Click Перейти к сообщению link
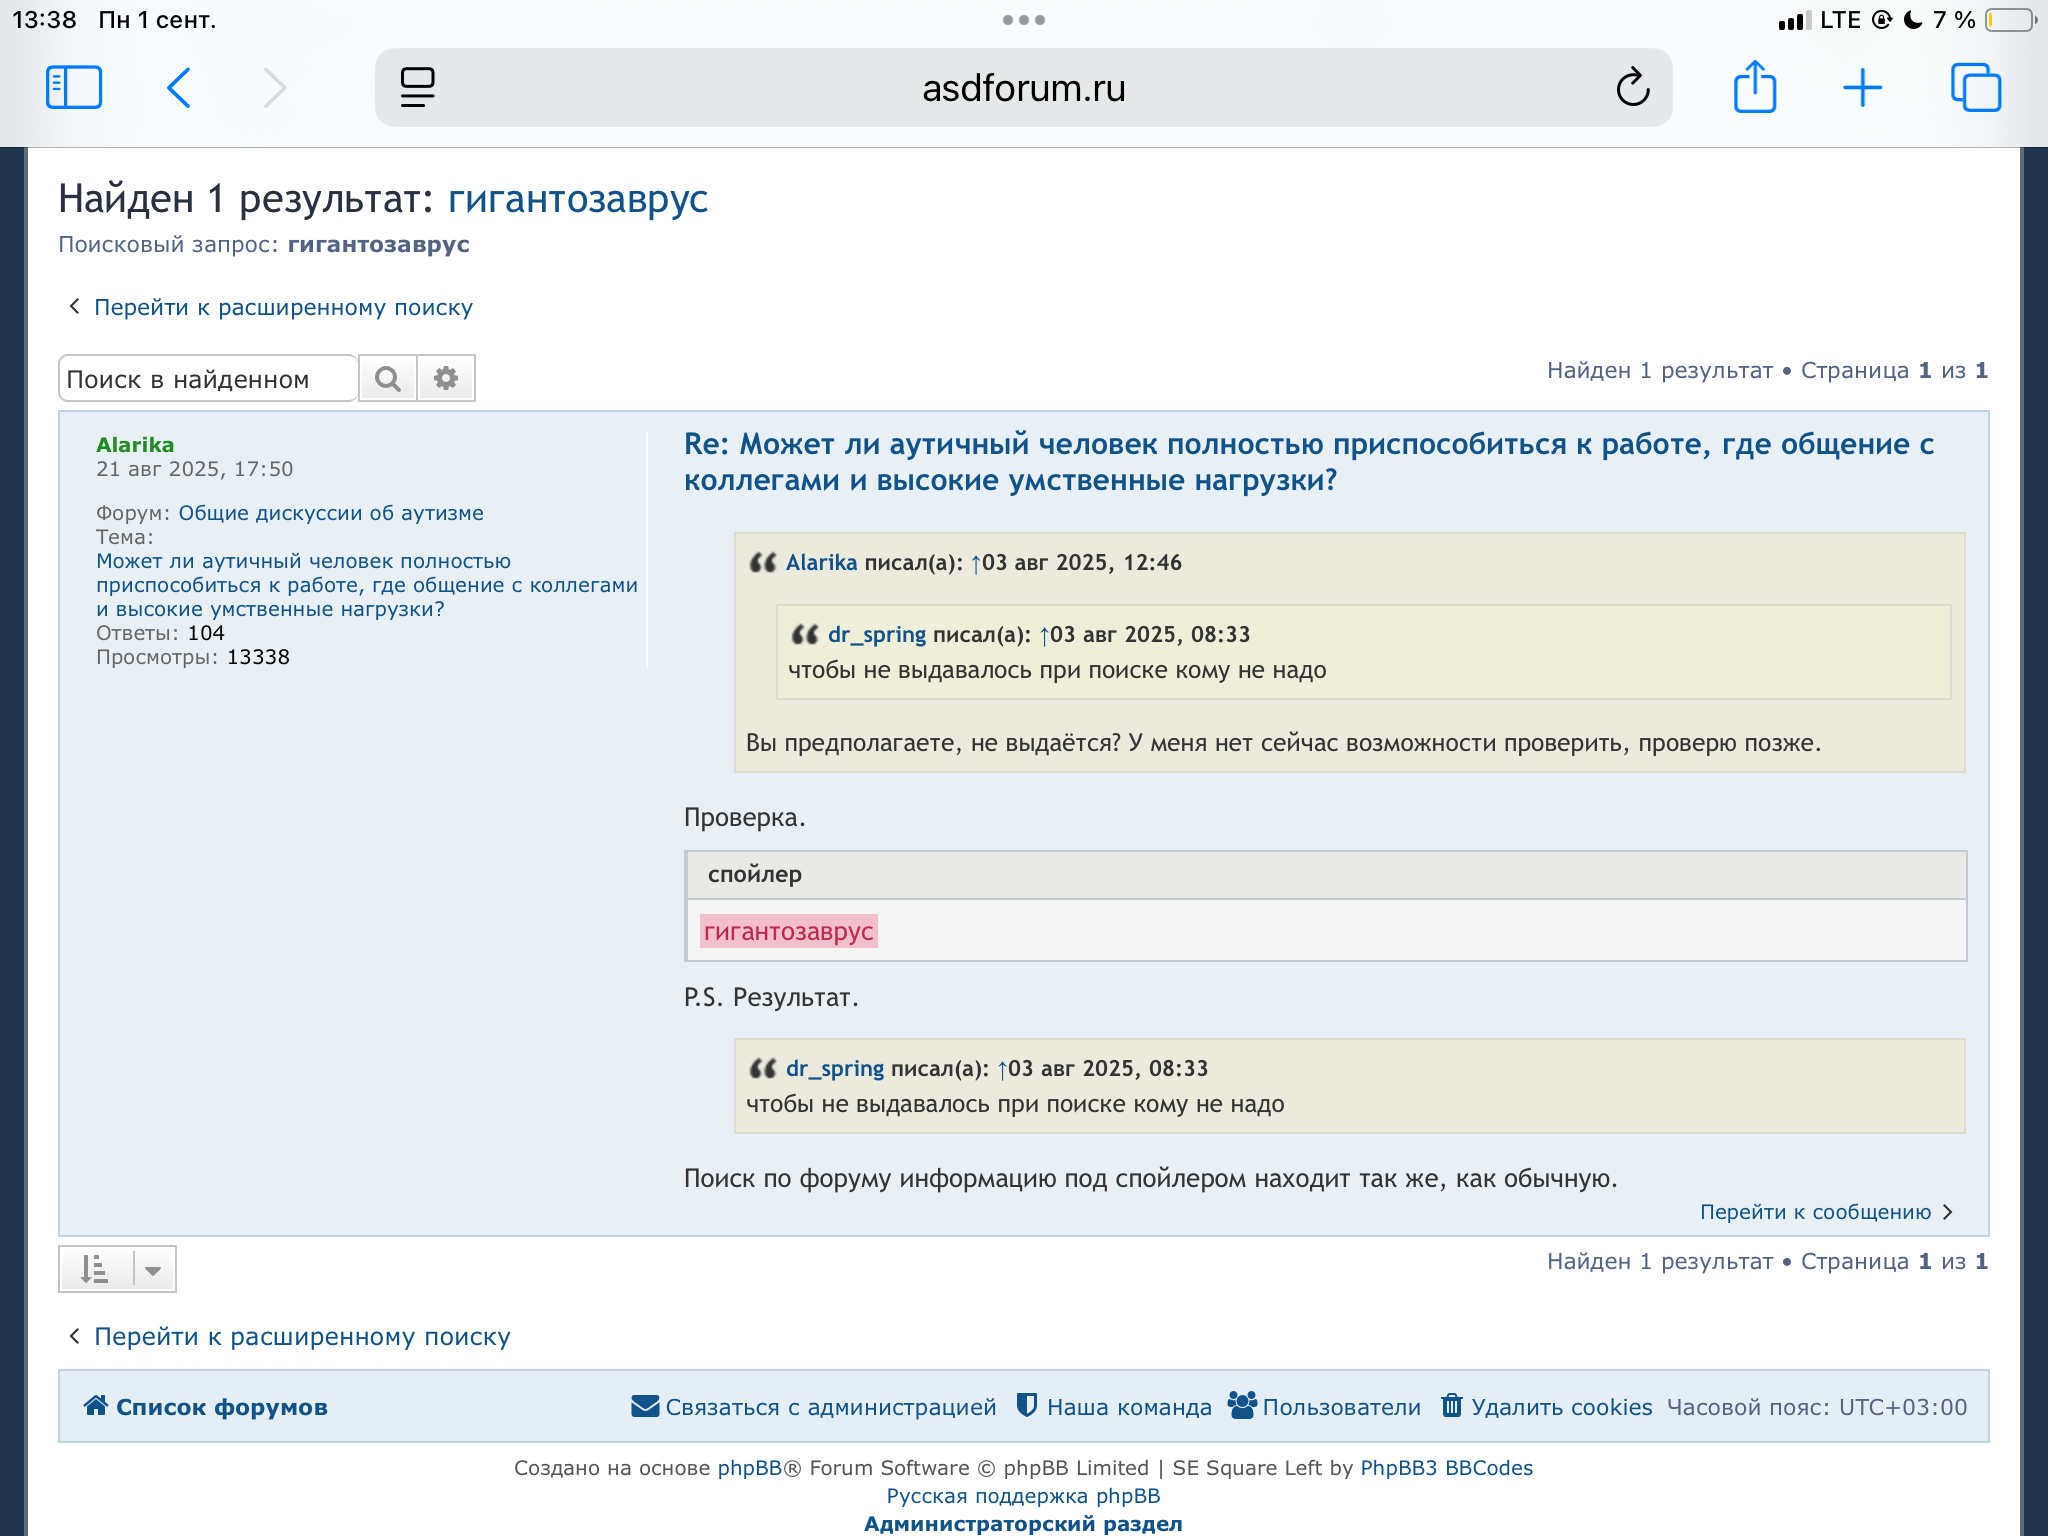The image size is (2048, 1536). click(1815, 1212)
